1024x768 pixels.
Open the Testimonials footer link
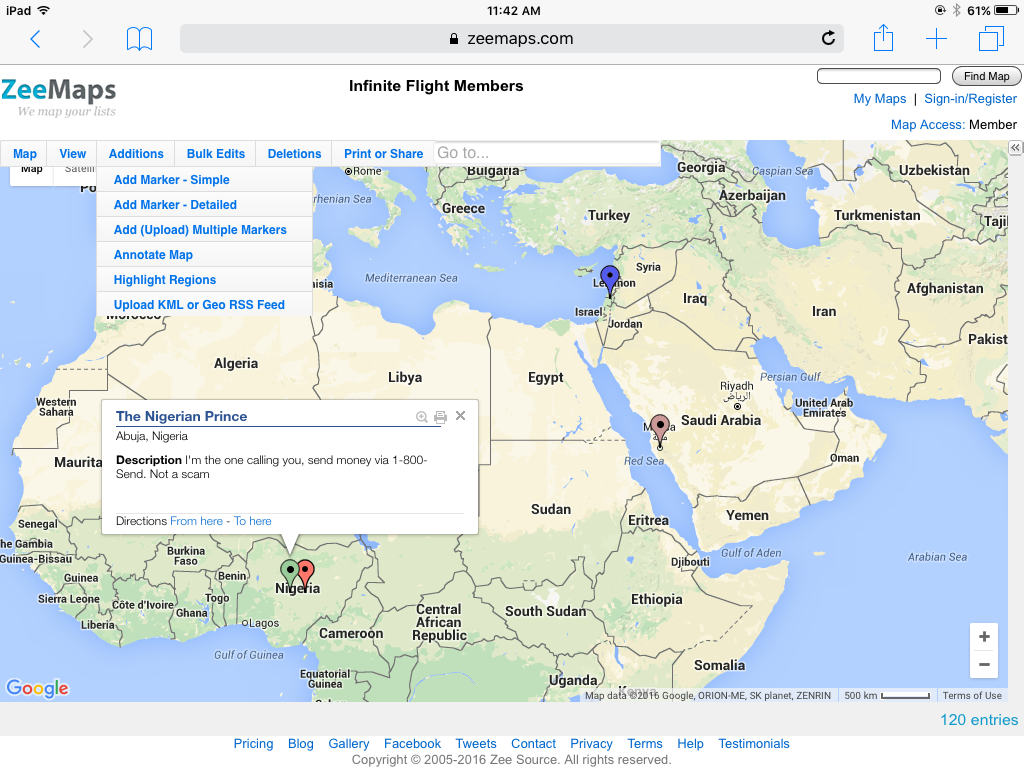coord(754,743)
